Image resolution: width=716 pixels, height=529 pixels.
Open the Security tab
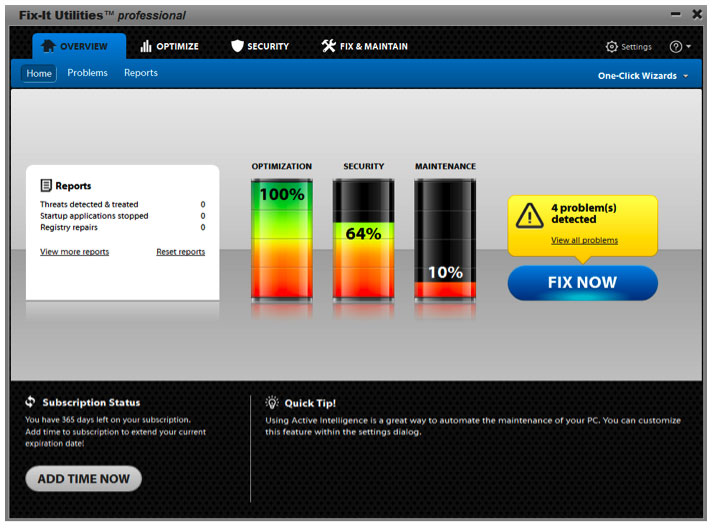(260, 46)
